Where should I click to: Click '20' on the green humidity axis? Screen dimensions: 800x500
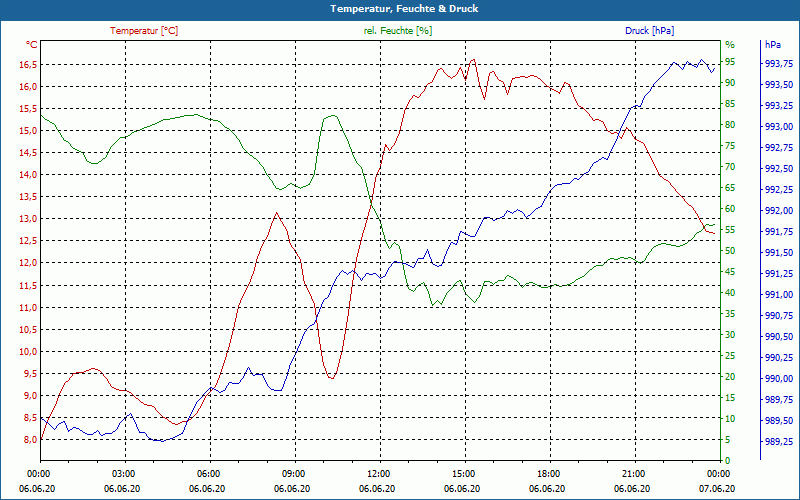click(x=730, y=377)
